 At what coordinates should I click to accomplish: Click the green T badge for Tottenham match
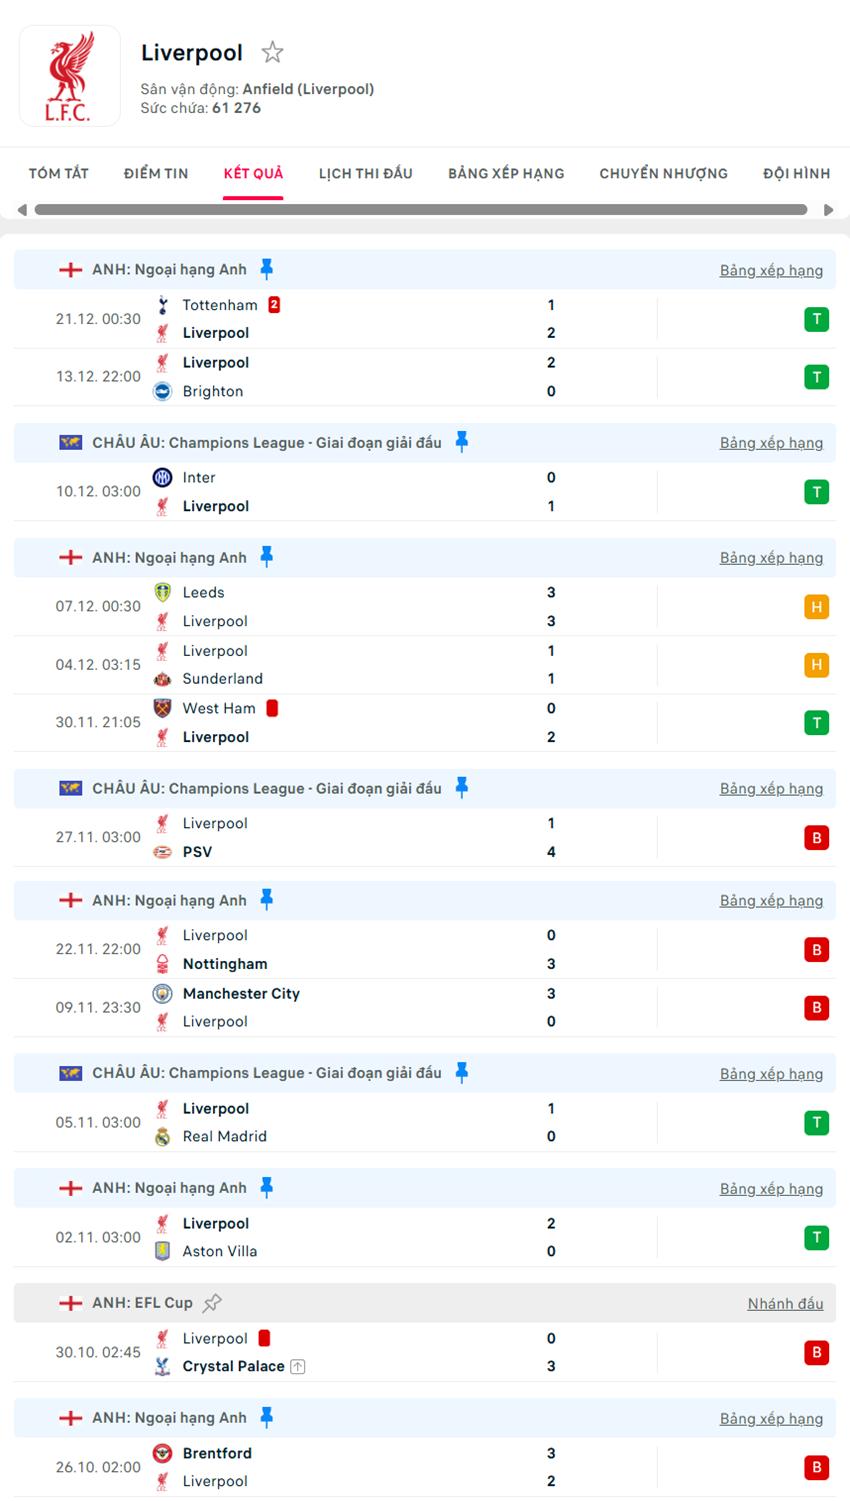tap(816, 320)
